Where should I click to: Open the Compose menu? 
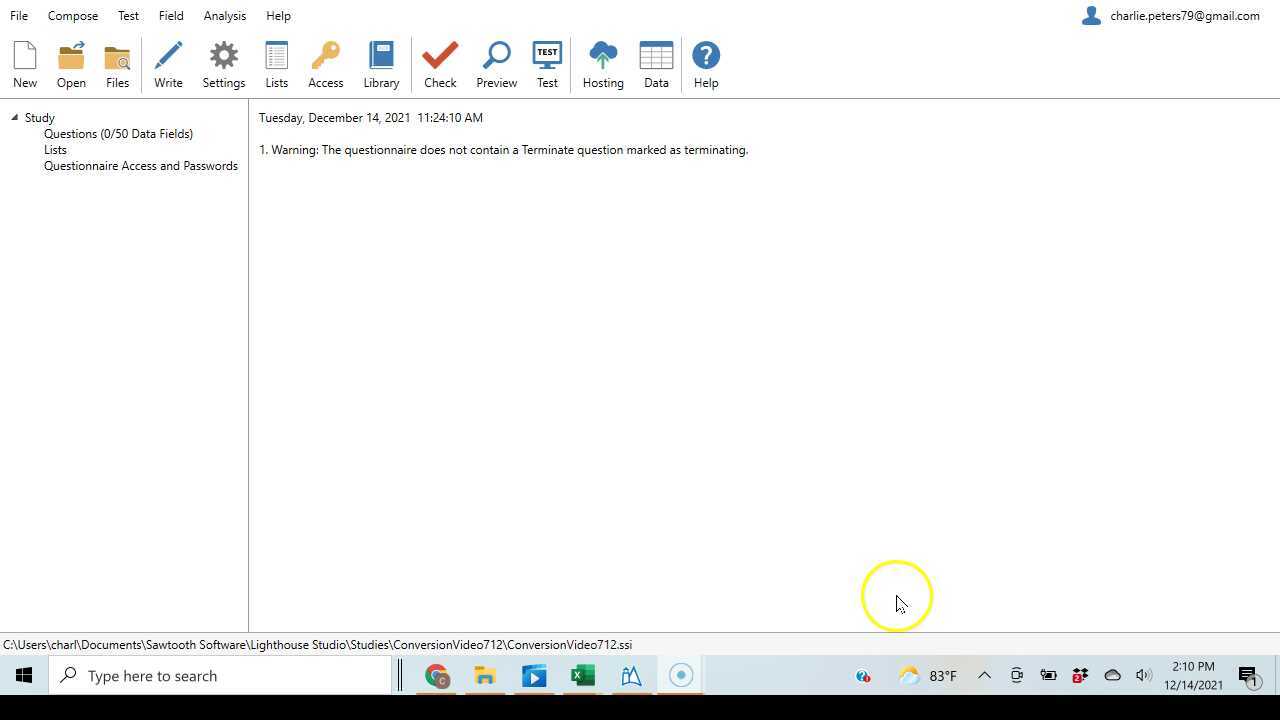point(72,15)
